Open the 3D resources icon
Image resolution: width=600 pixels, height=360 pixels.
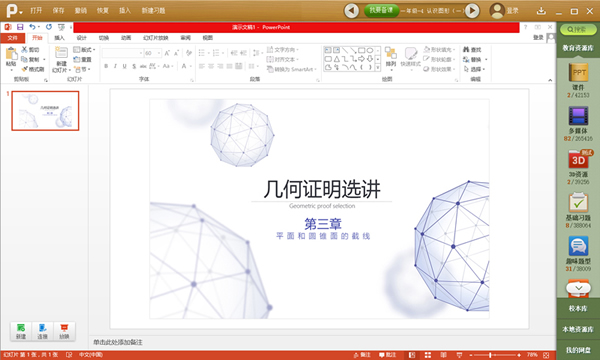coord(579,159)
